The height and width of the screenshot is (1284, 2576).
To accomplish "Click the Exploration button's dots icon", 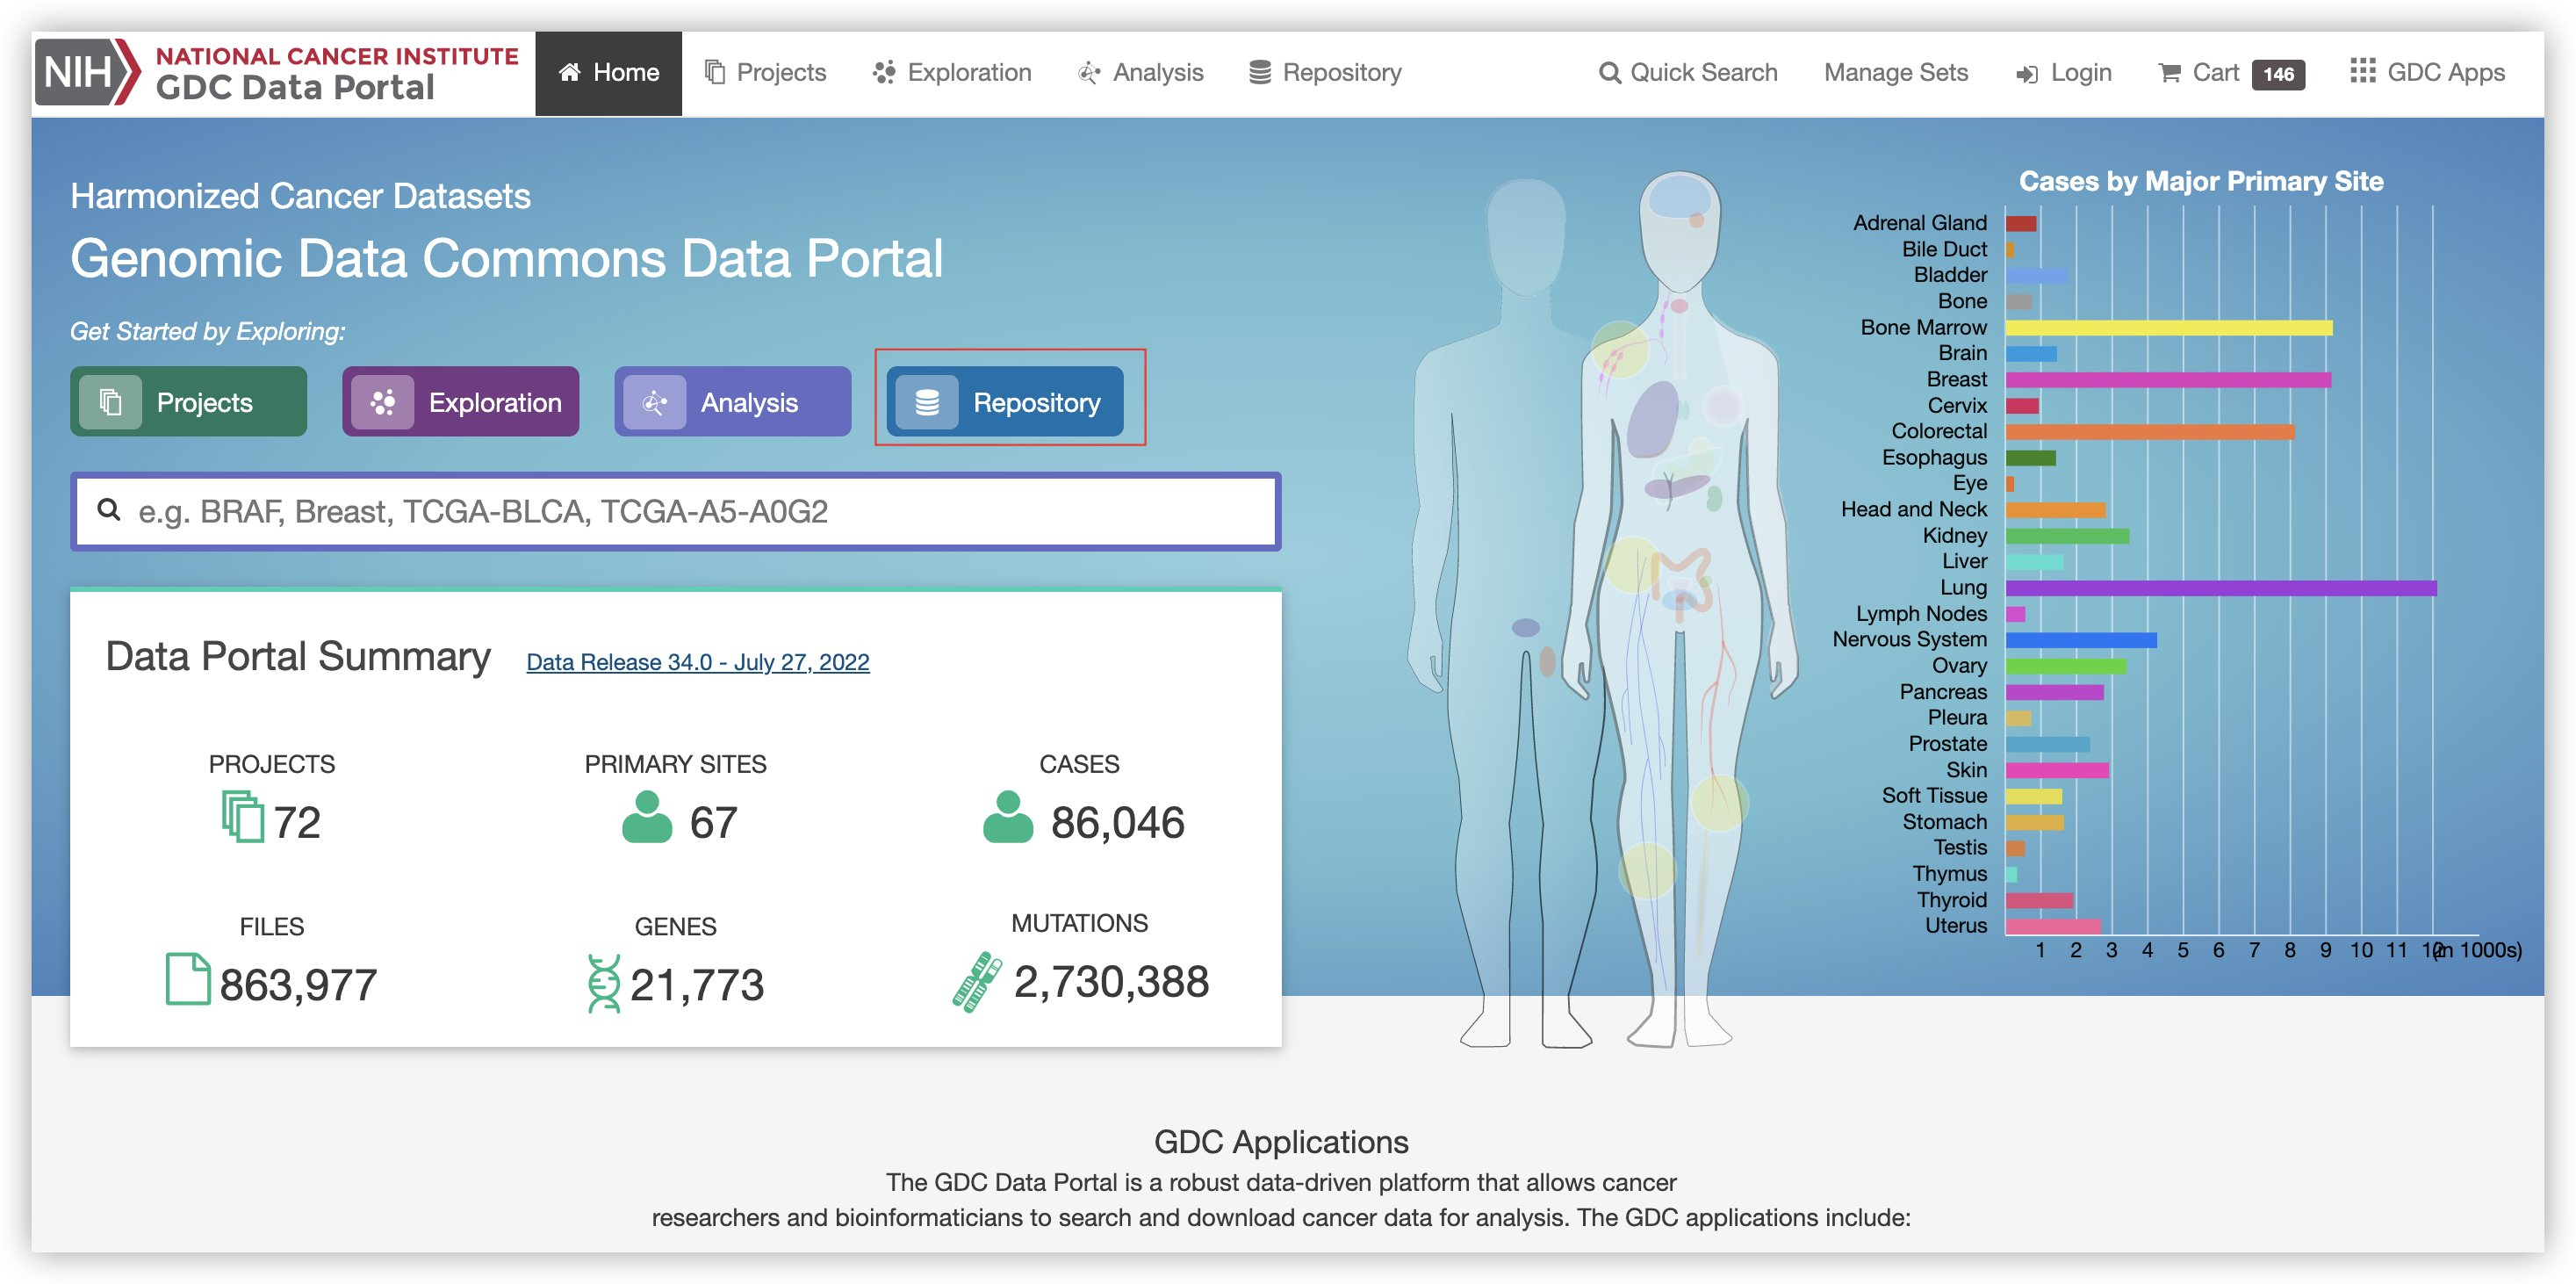I will click(383, 402).
